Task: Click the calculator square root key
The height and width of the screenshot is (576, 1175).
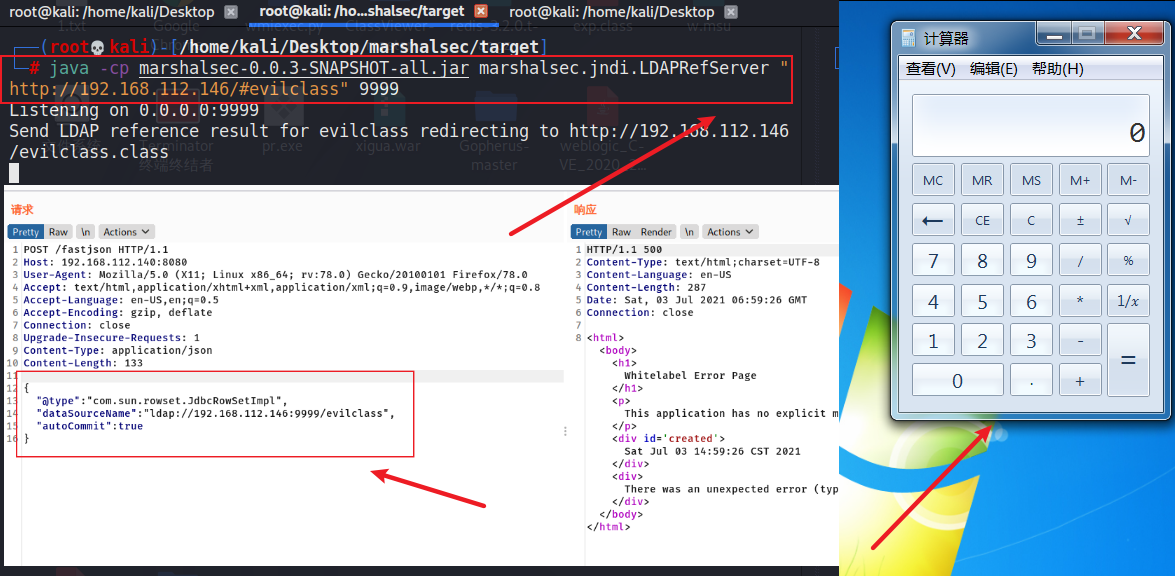Action: point(1129,220)
